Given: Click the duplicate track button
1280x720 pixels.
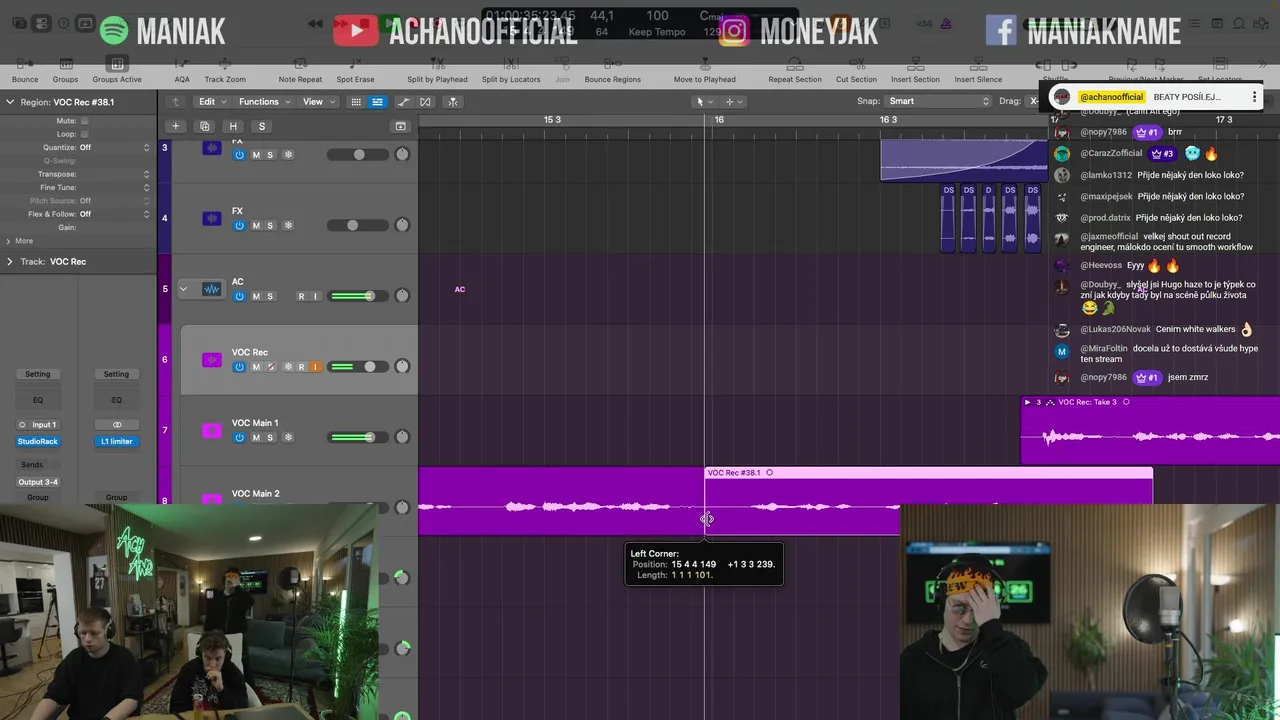Looking at the screenshot, I should [204, 126].
